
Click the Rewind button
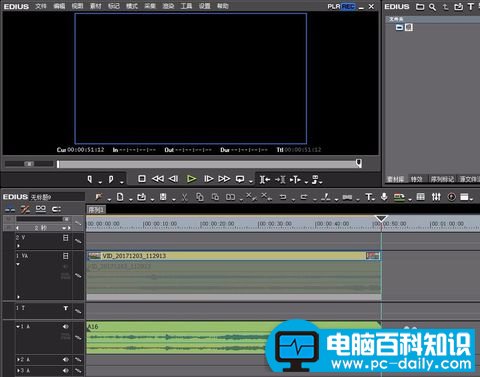[158, 179]
